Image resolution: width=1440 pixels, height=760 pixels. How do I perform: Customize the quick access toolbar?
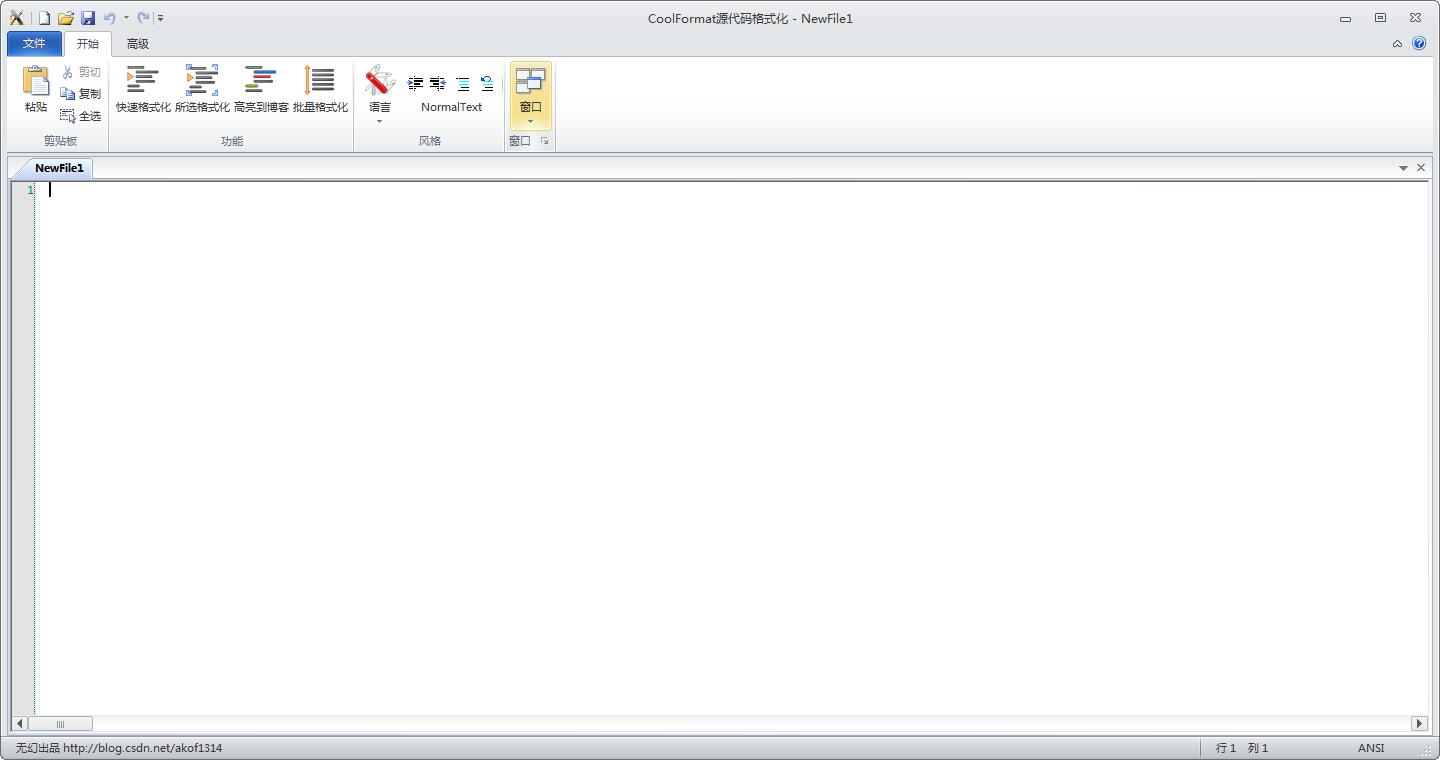tap(161, 18)
